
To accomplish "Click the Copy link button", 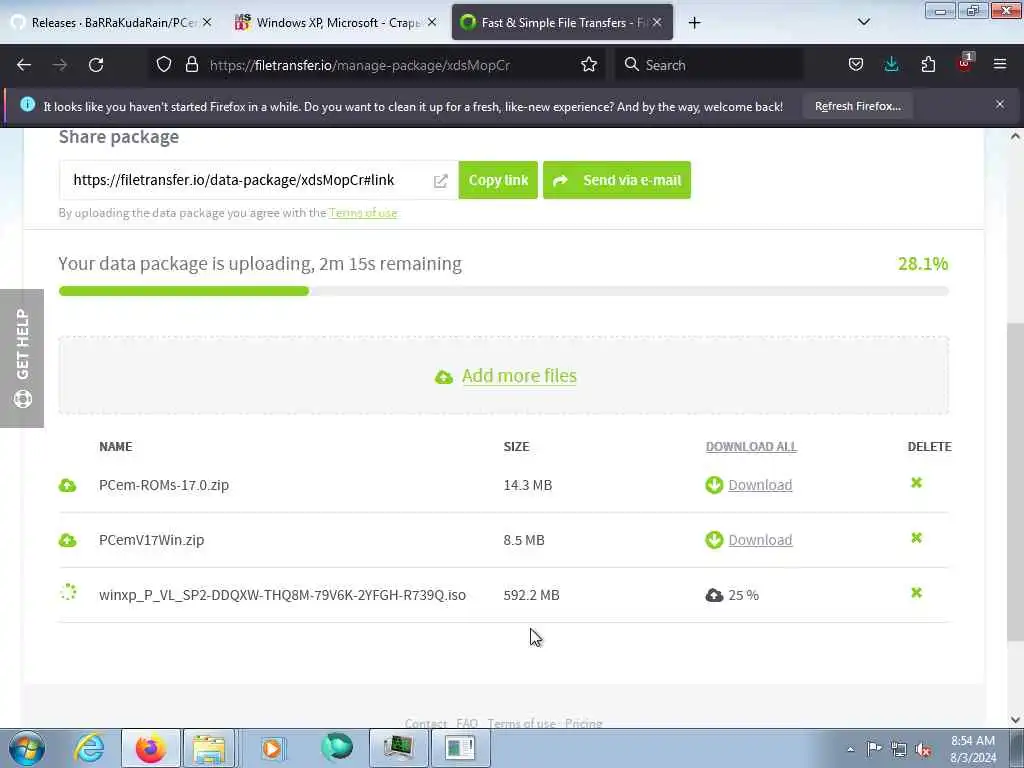I will [x=498, y=180].
